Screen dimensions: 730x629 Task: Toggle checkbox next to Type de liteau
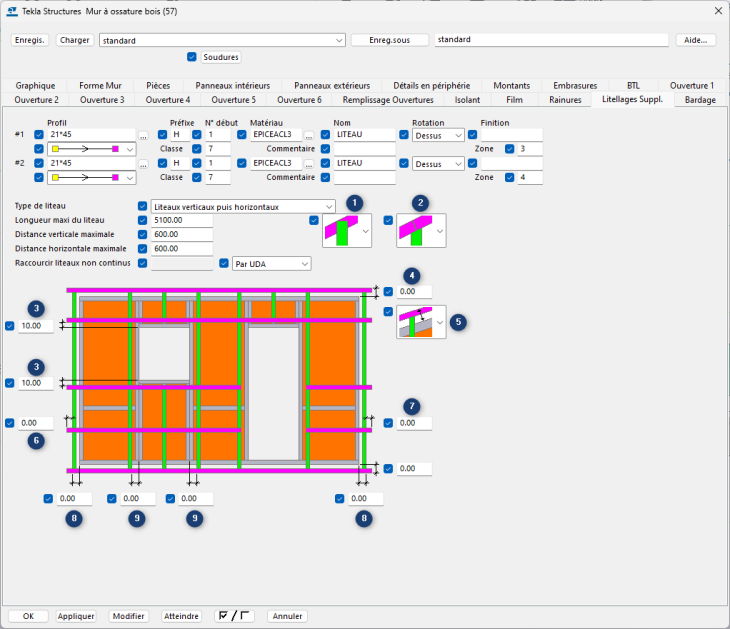[142, 206]
